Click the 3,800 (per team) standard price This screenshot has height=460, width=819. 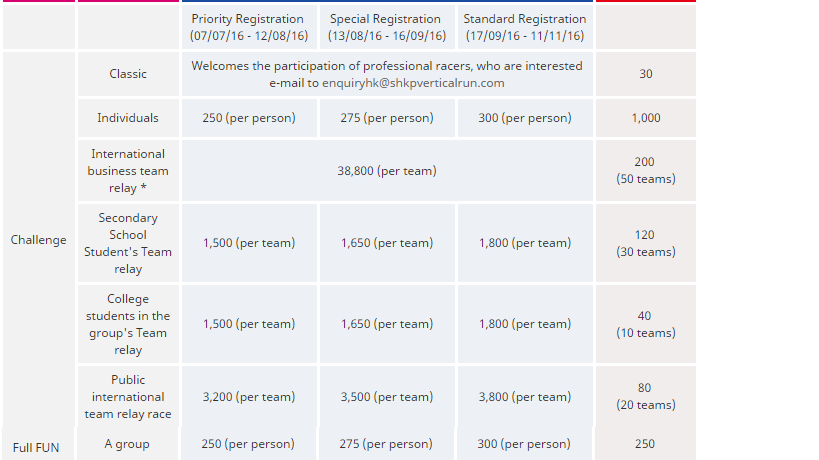525,397
